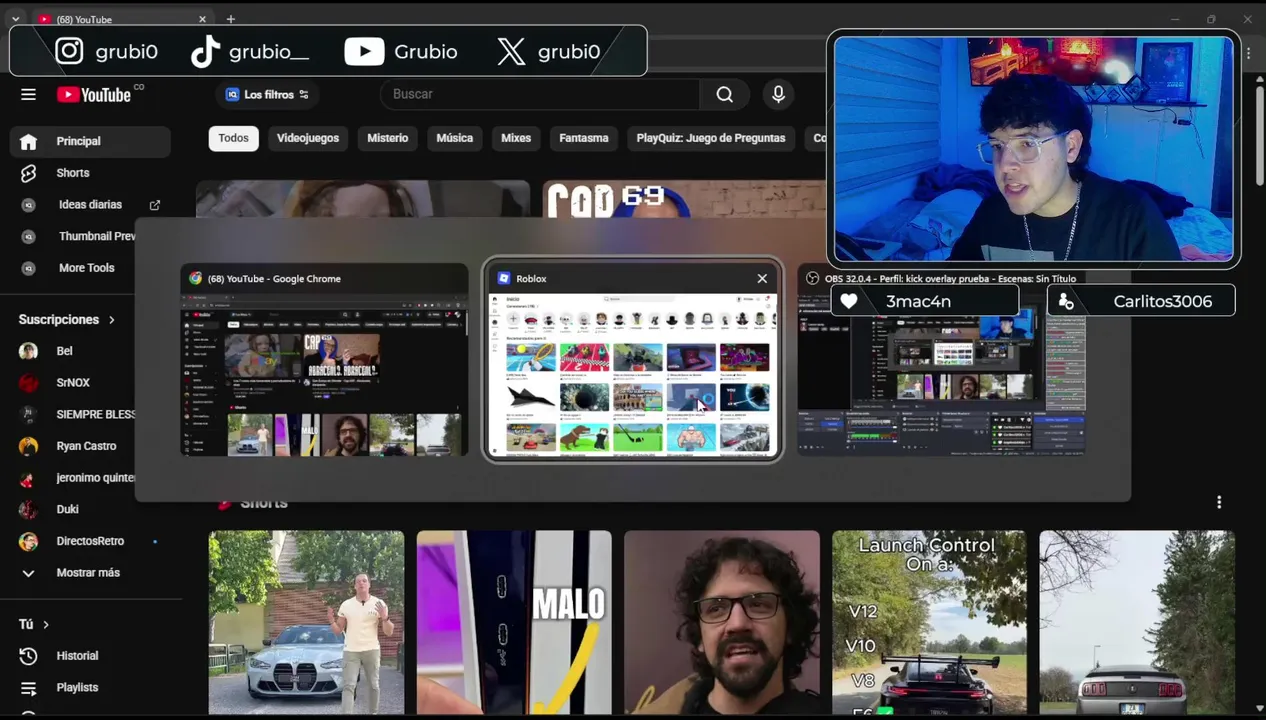
Task: Open a new browser tab
Action: [x=230, y=19]
